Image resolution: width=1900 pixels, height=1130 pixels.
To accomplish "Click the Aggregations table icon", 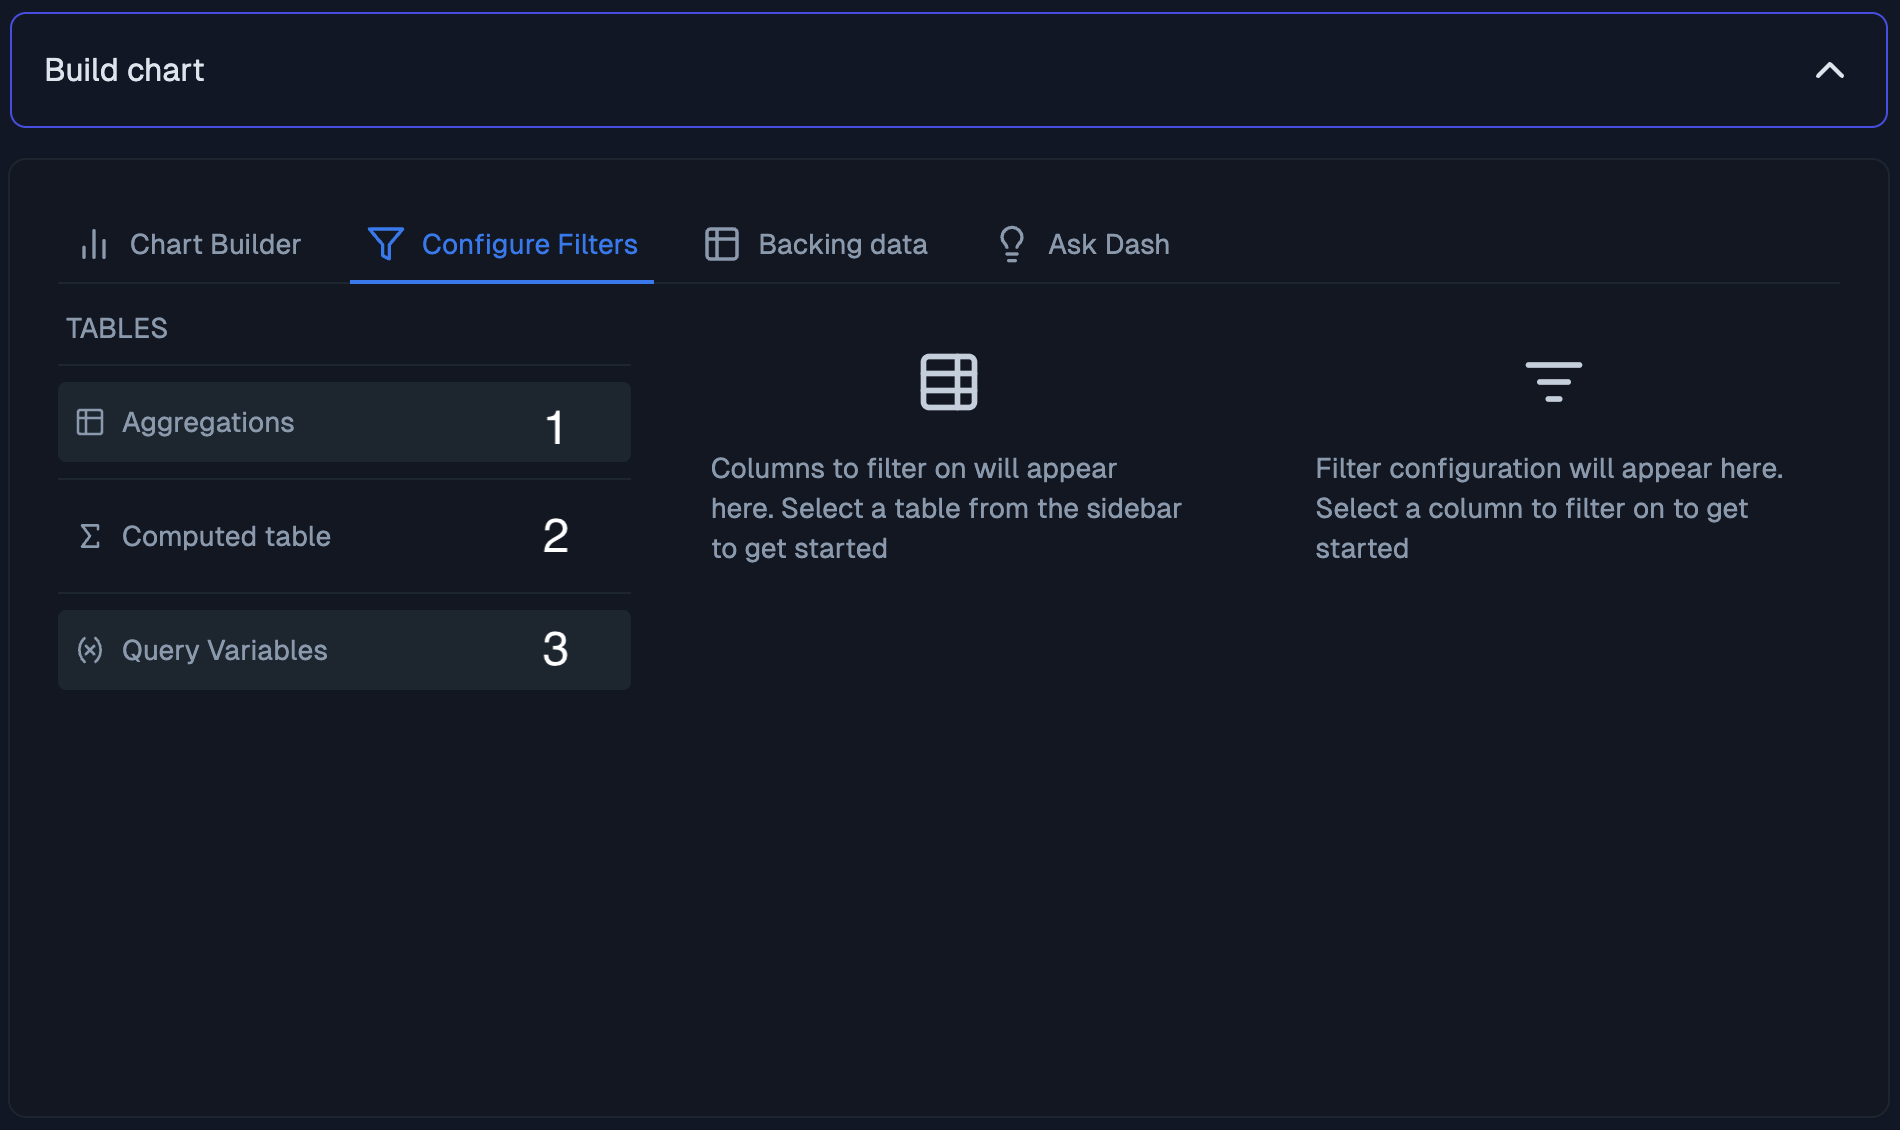I will (90, 422).
